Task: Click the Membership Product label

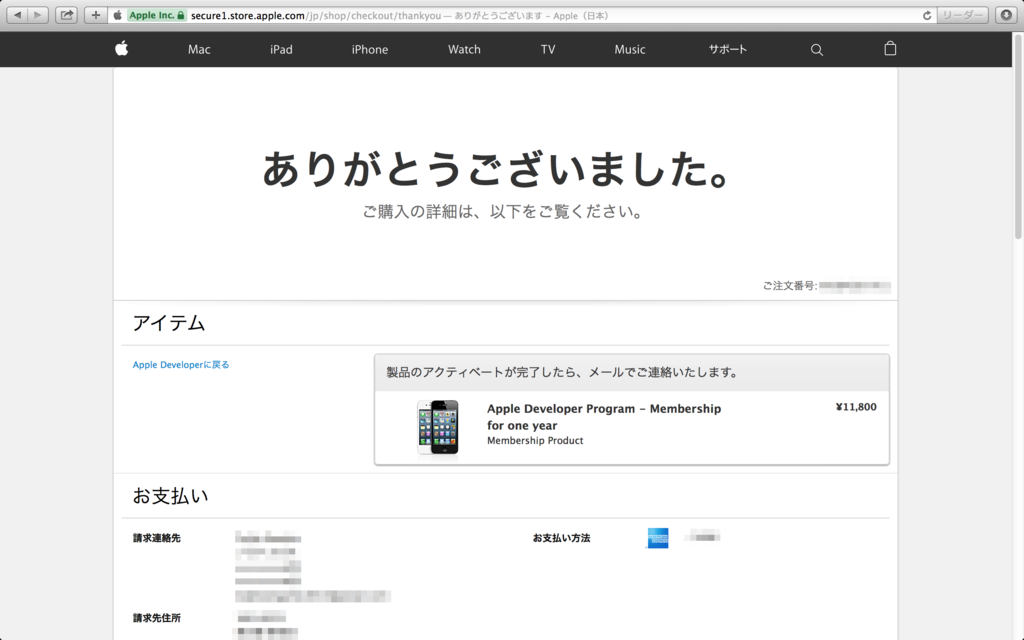Action: (535, 441)
